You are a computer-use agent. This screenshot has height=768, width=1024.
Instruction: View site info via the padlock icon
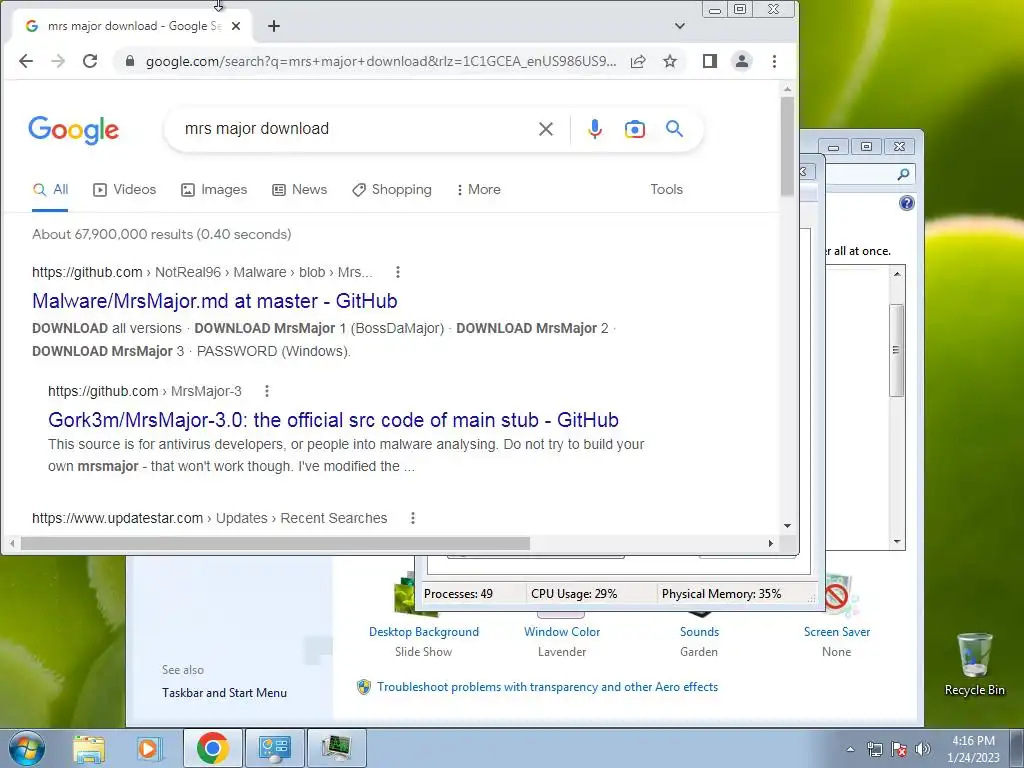(x=129, y=61)
